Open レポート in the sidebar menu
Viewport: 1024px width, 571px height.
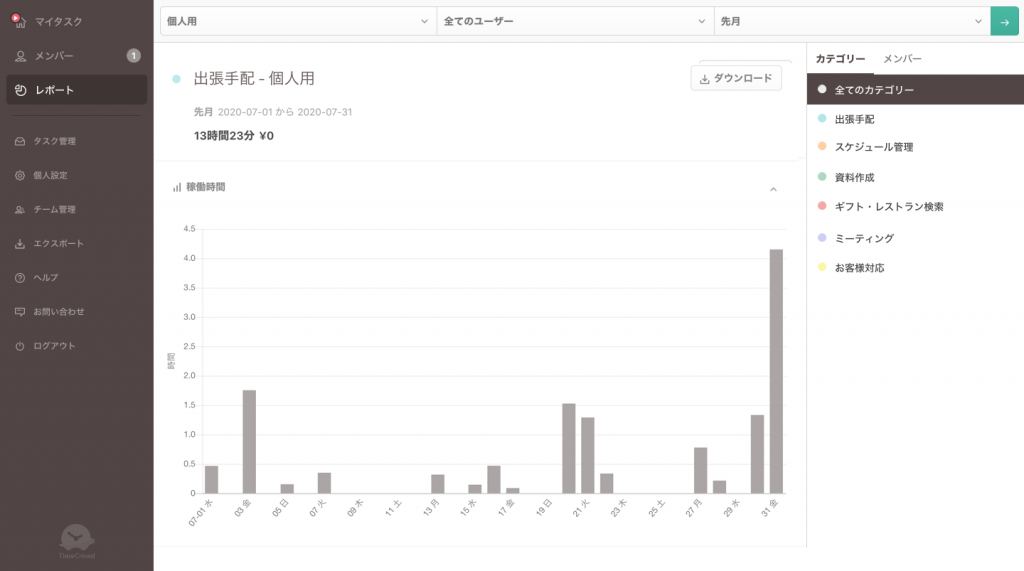76,90
